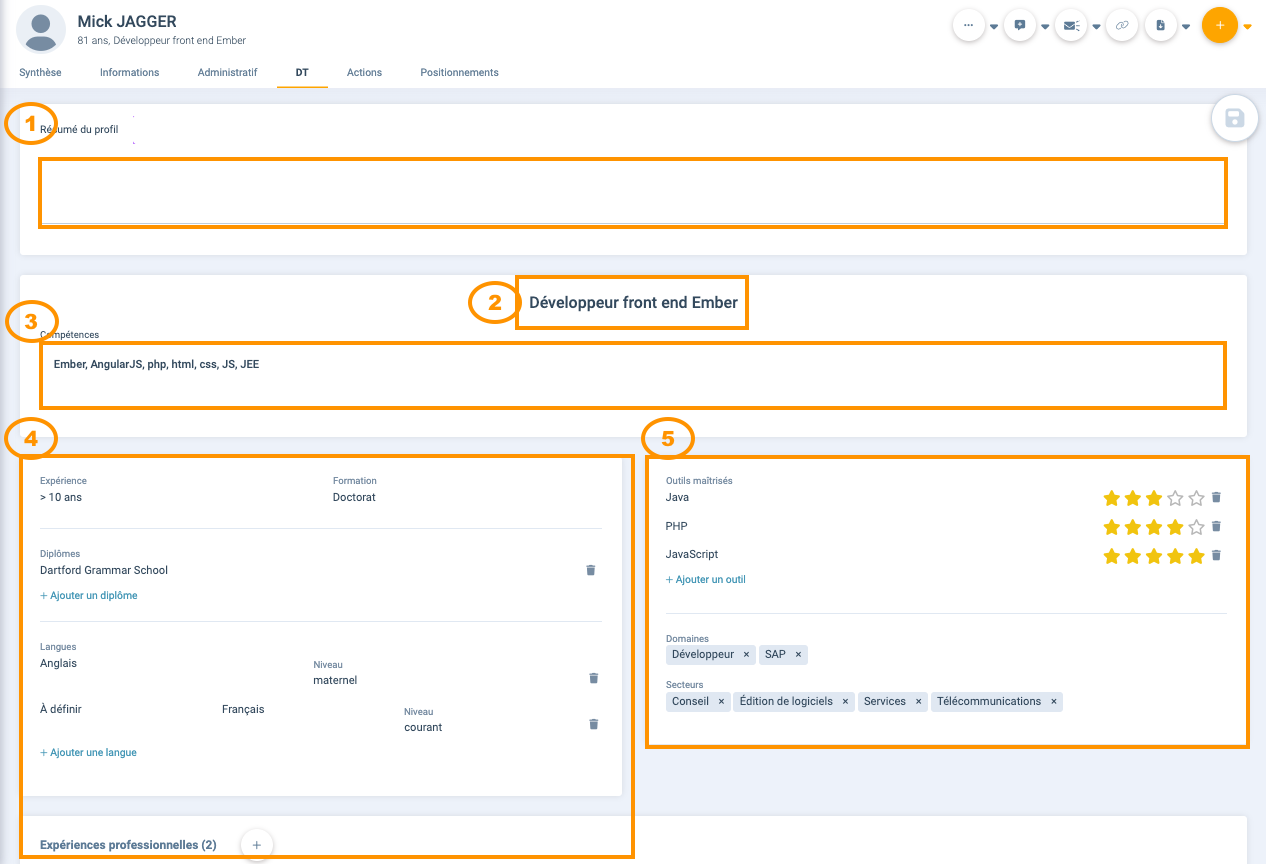Delete the JavaScript tool with trash icon
This screenshot has height=864, width=1266.
(1216, 555)
